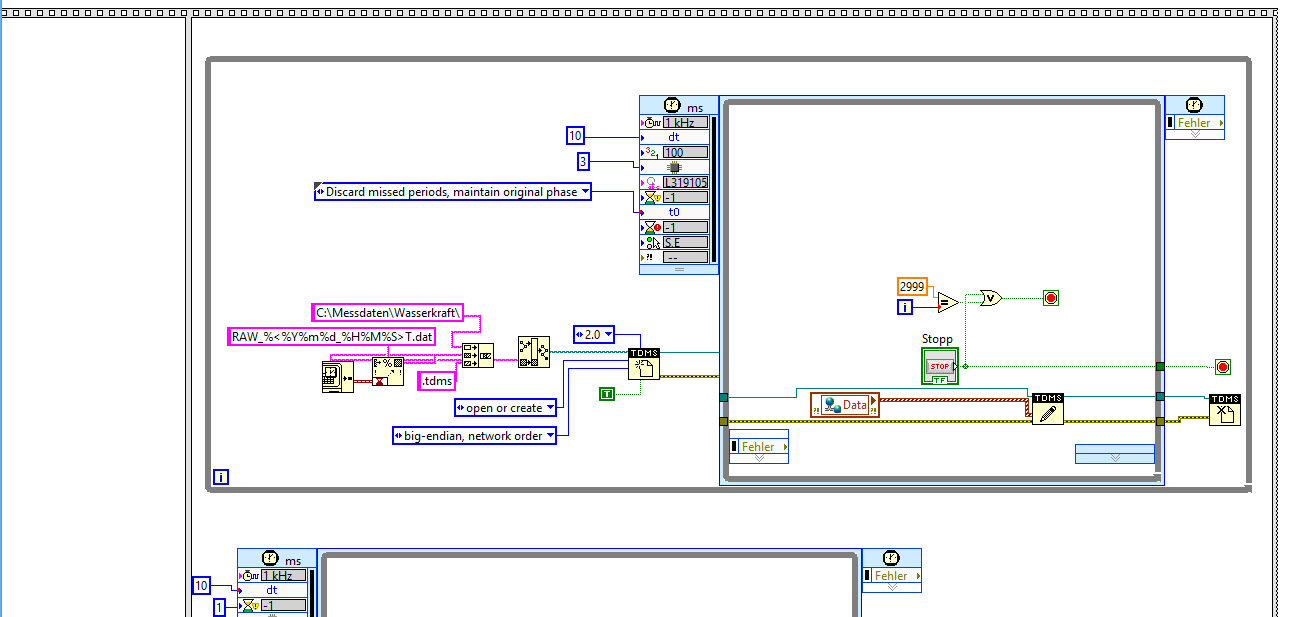Select the Equal? comparison node
The height and width of the screenshot is (617, 1301).
pos(948,302)
